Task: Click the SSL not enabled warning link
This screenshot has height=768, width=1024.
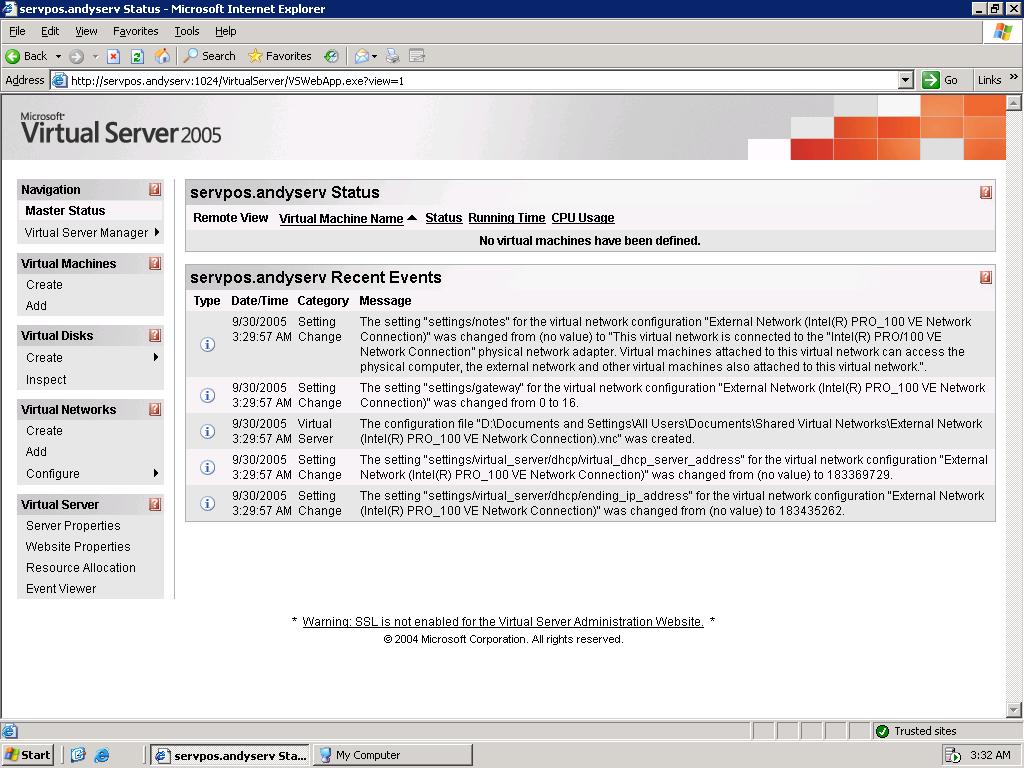Action: [503, 622]
